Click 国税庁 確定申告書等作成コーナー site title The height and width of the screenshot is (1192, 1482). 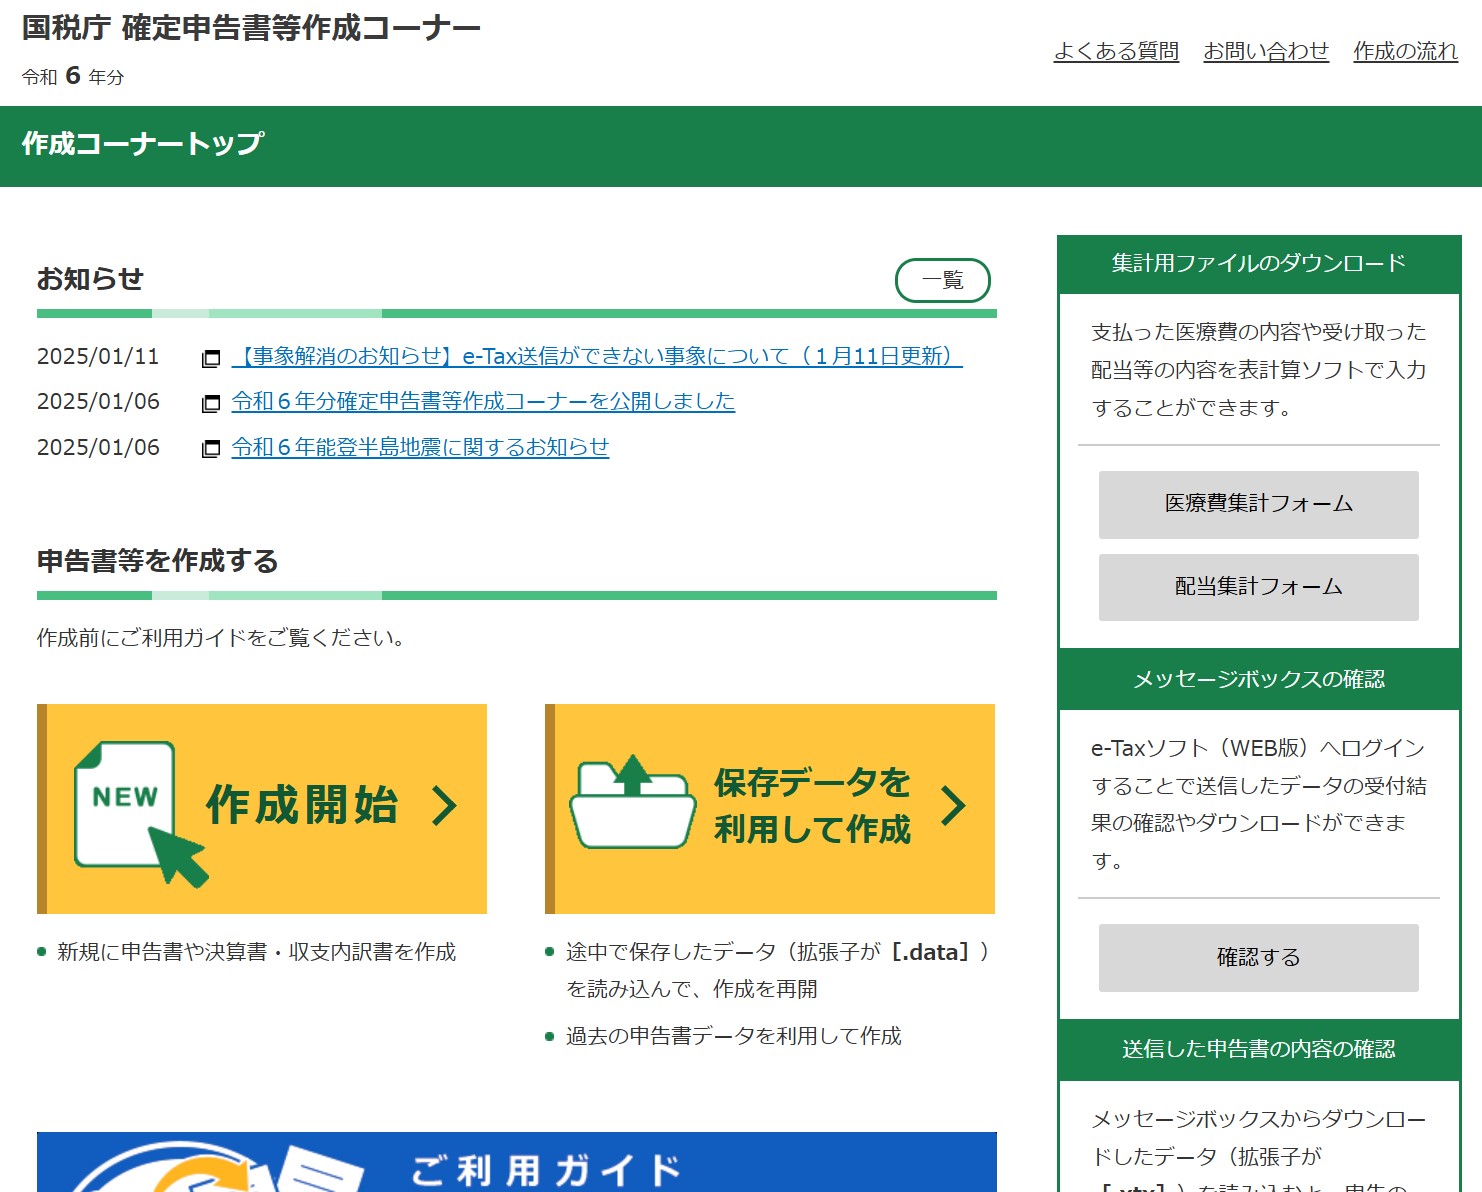pyautogui.click(x=251, y=28)
